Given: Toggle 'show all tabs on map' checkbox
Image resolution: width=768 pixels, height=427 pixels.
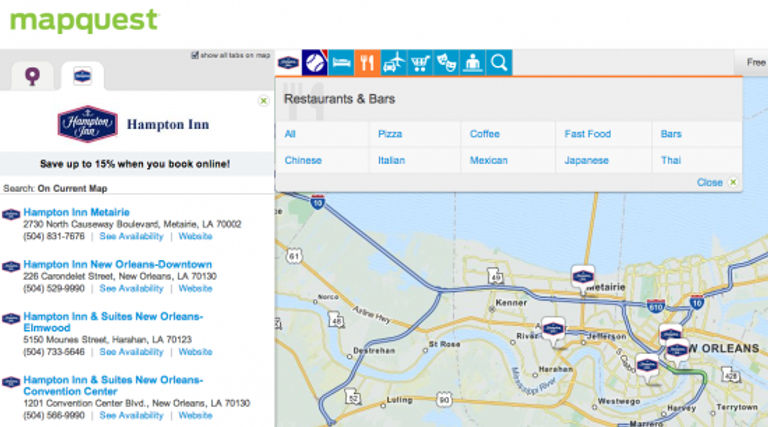Looking at the screenshot, I should pyautogui.click(x=194, y=55).
